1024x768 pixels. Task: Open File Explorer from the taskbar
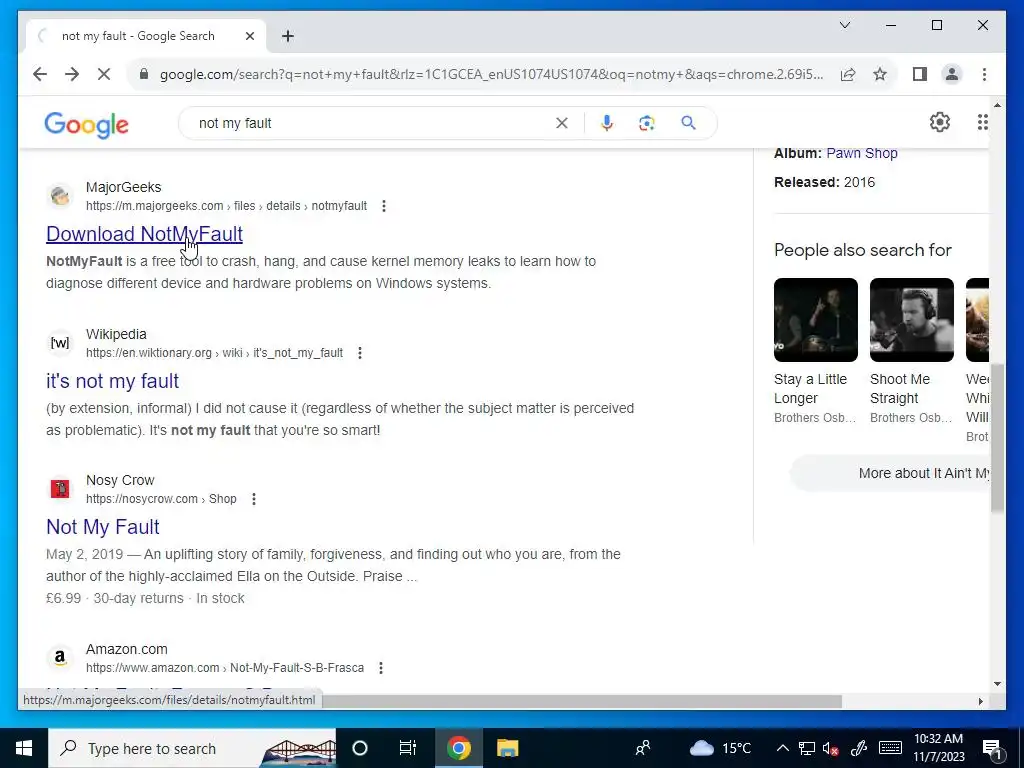(507, 748)
